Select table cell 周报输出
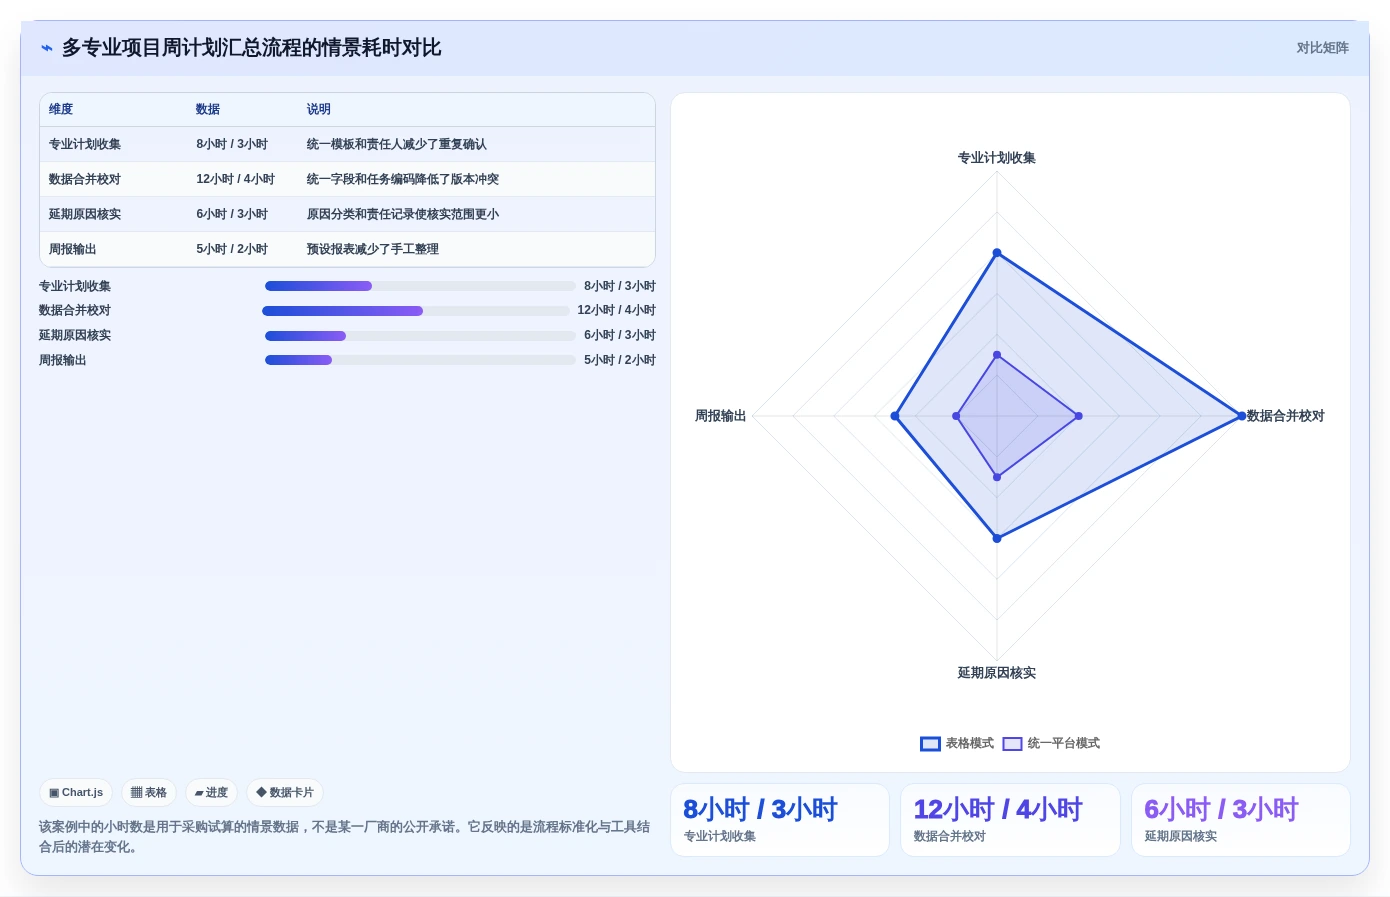1390x897 pixels. pyautogui.click(x=73, y=249)
